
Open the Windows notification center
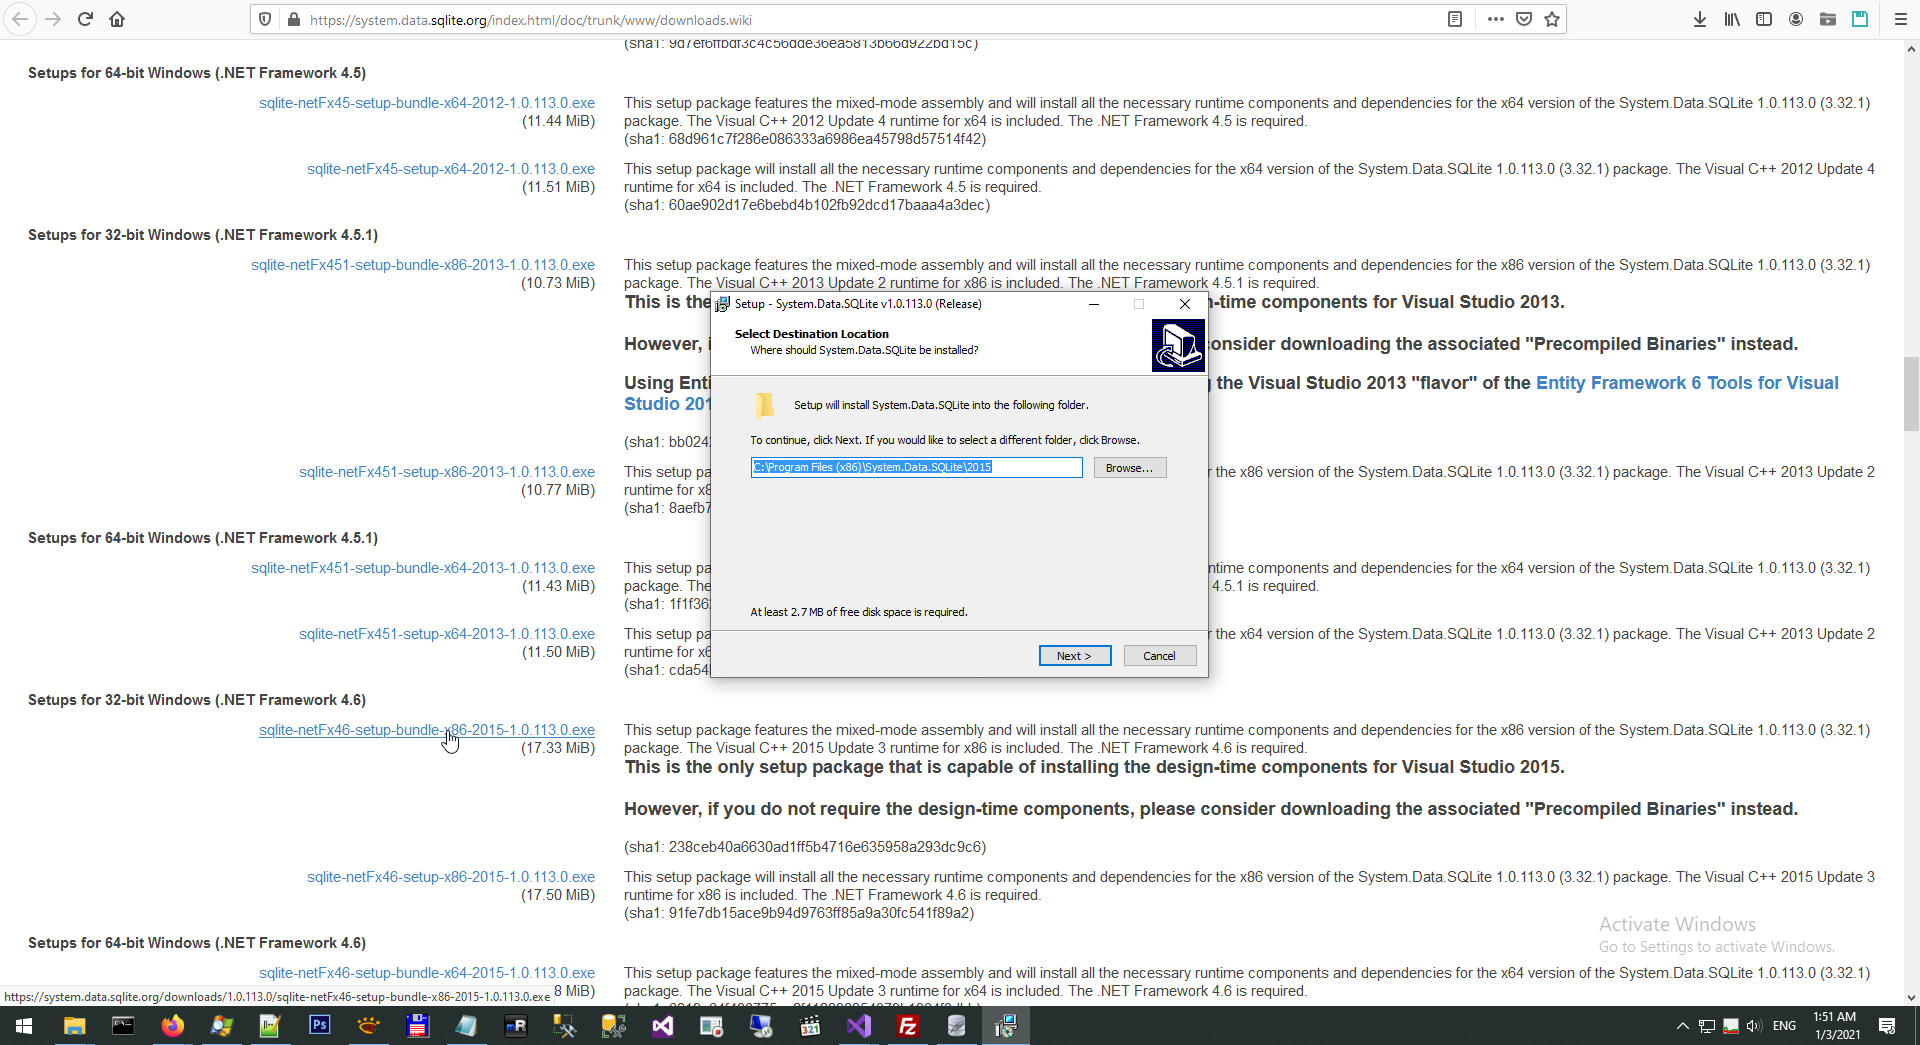(x=1887, y=1026)
